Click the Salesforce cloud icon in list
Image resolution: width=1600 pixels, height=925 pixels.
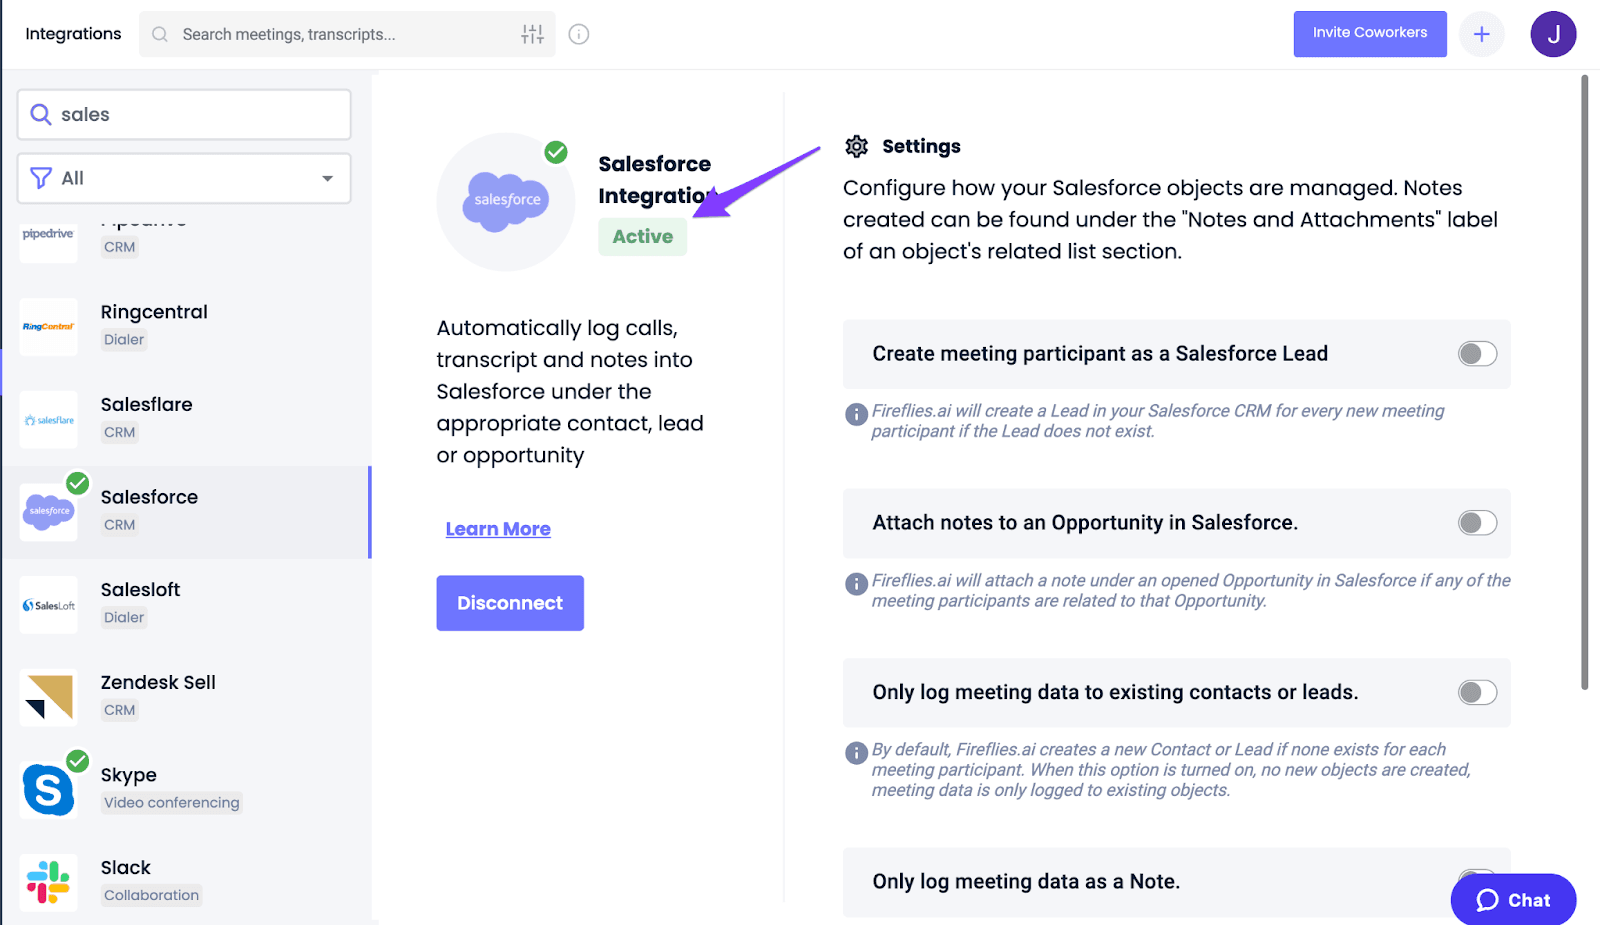(48, 511)
